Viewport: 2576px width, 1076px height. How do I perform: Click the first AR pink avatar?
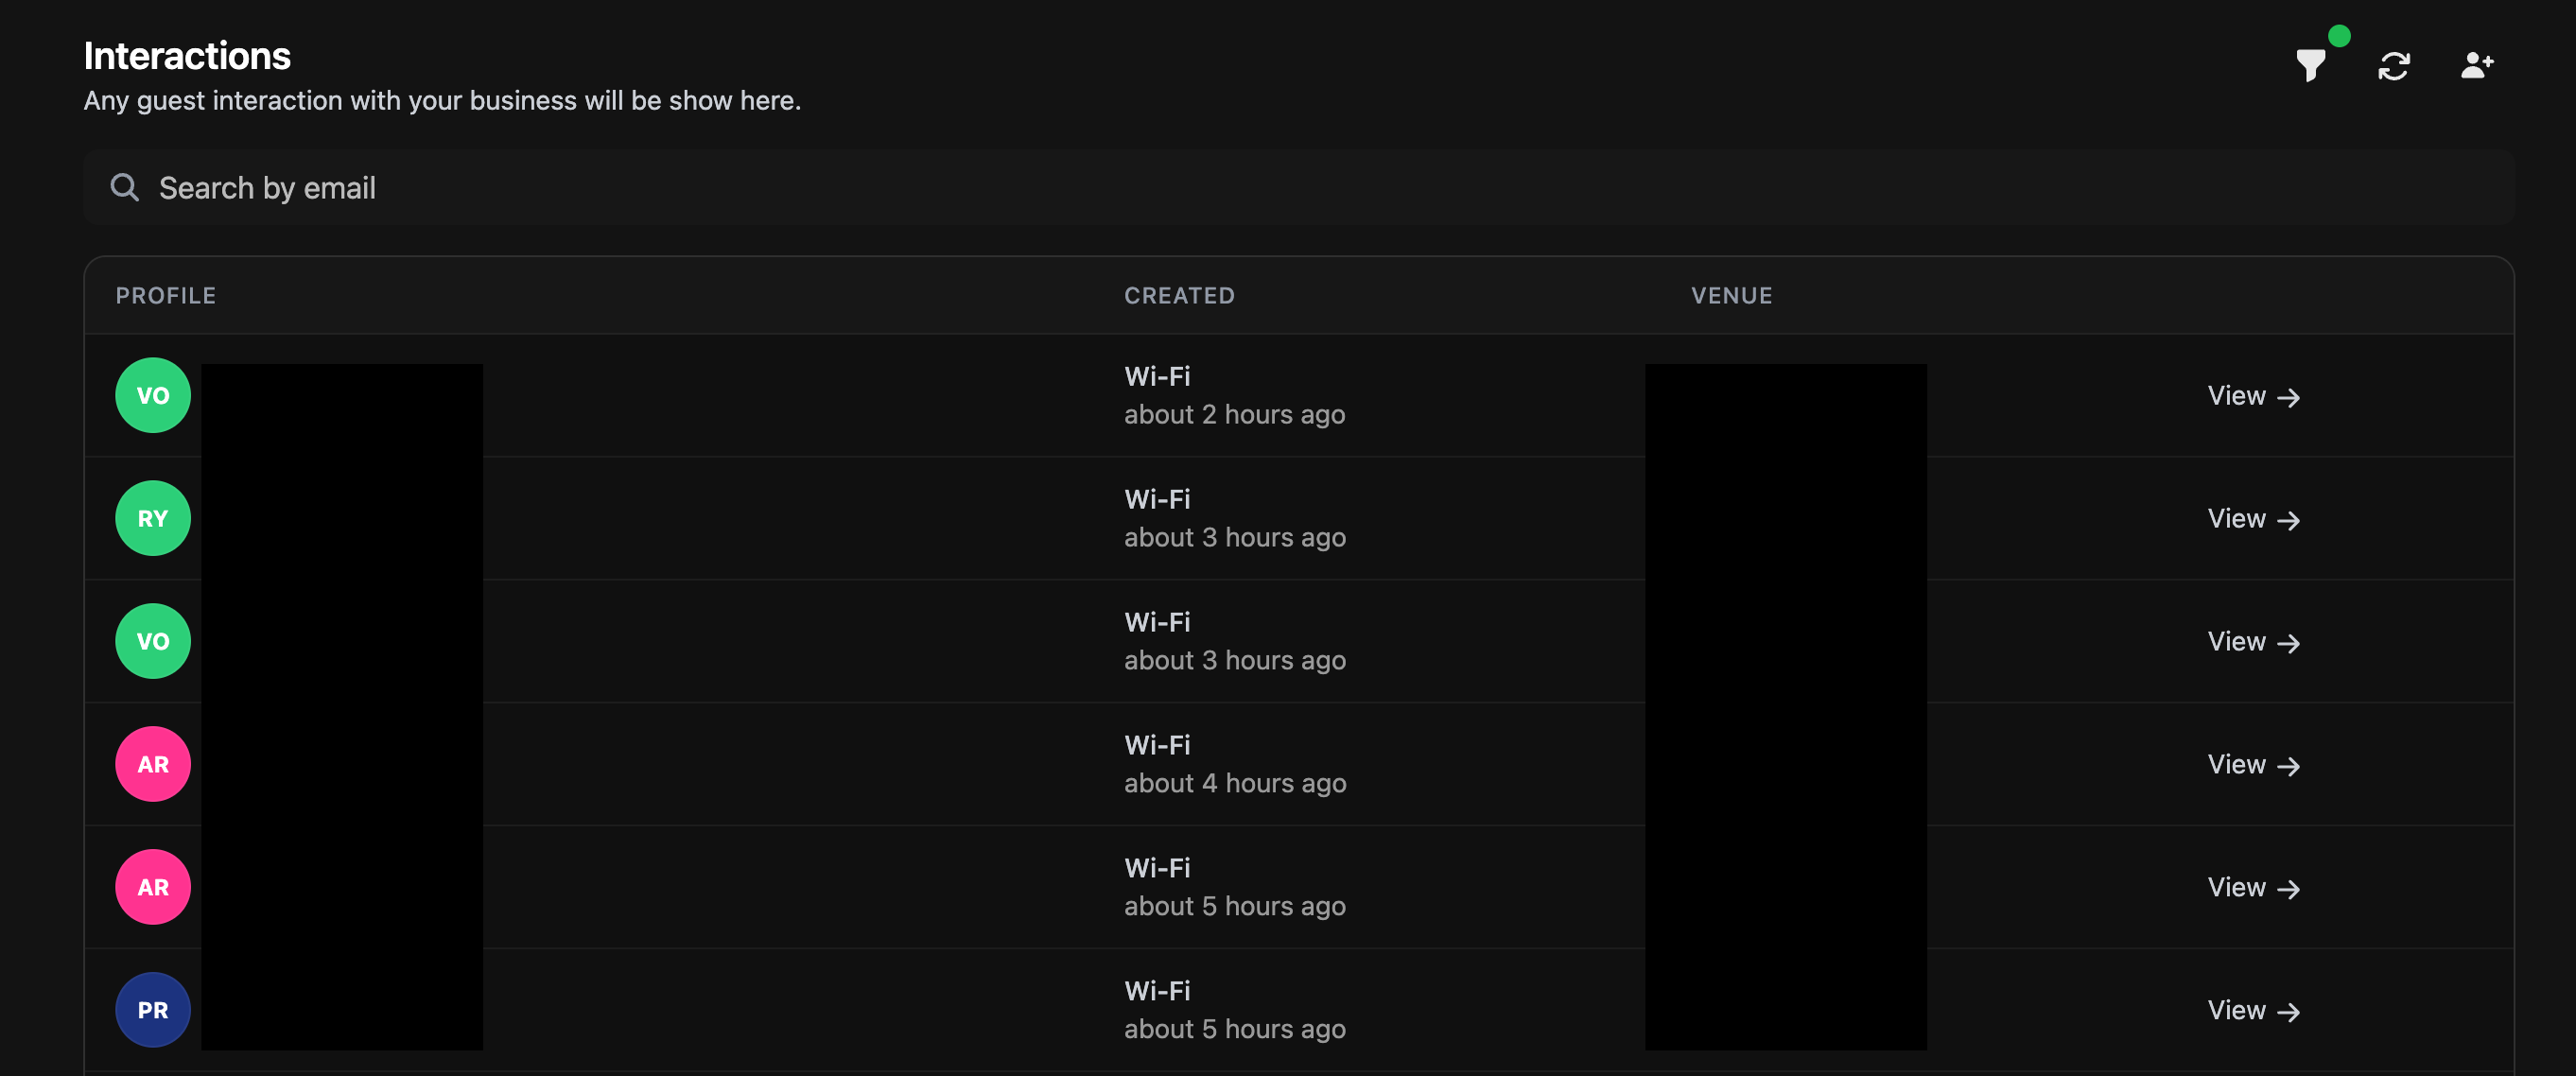tap(153, 764)
